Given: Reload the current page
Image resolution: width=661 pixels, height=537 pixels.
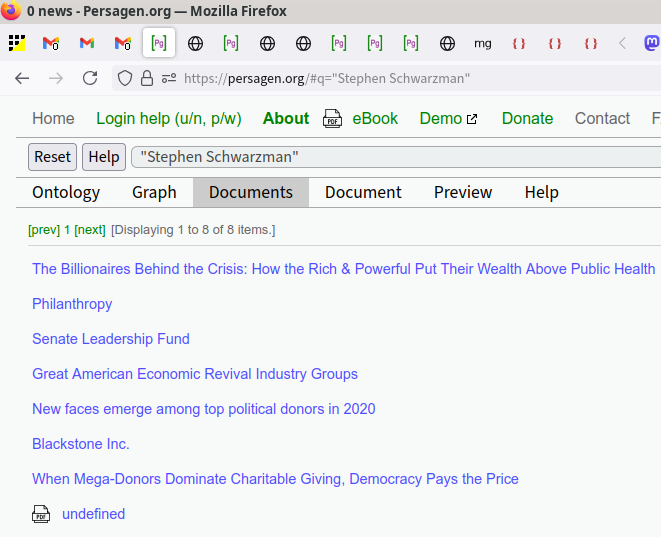Looking at the screenshot, I should coord(90,78).
